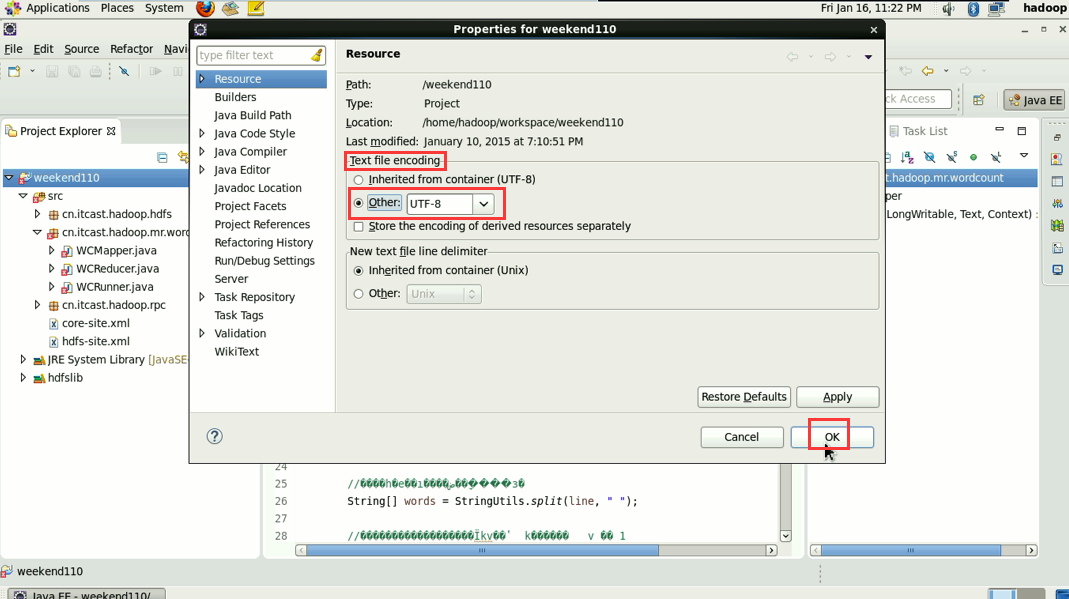Clear the filter text with the broom icon
Screen dimensions: 1069x599
[x=317, y=55]
